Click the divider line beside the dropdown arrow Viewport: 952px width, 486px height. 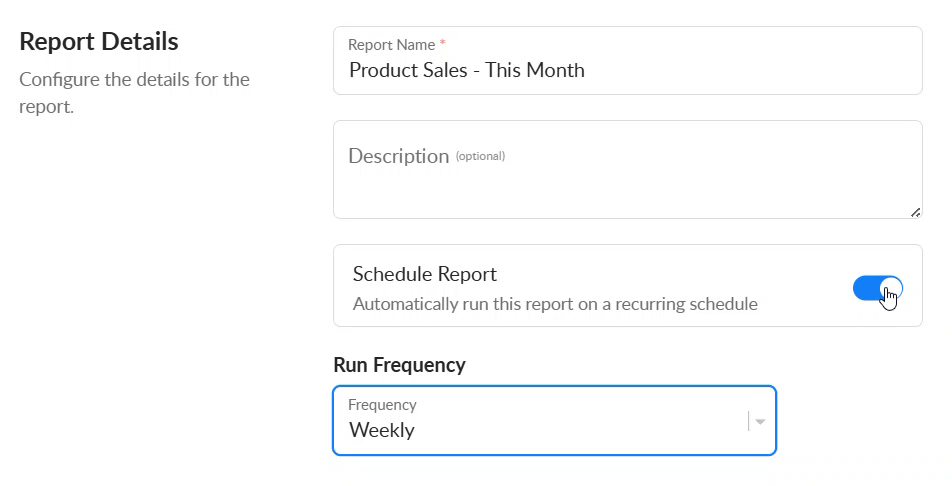point(749,421)
